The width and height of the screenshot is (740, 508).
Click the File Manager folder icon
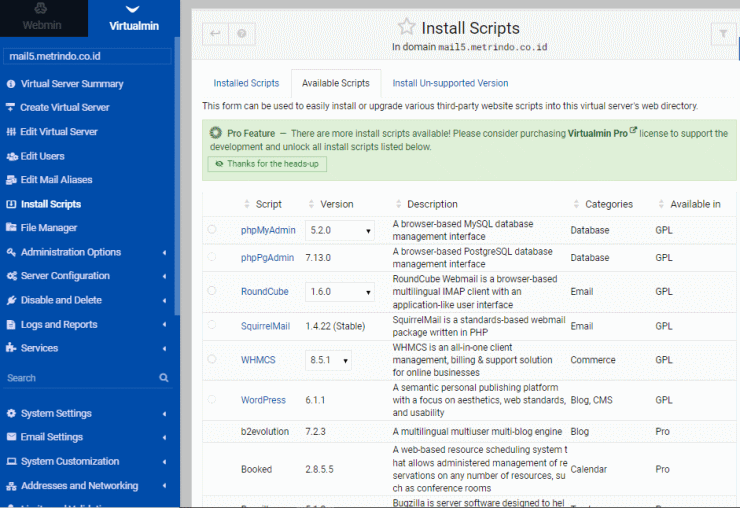[x=11, y=228]
